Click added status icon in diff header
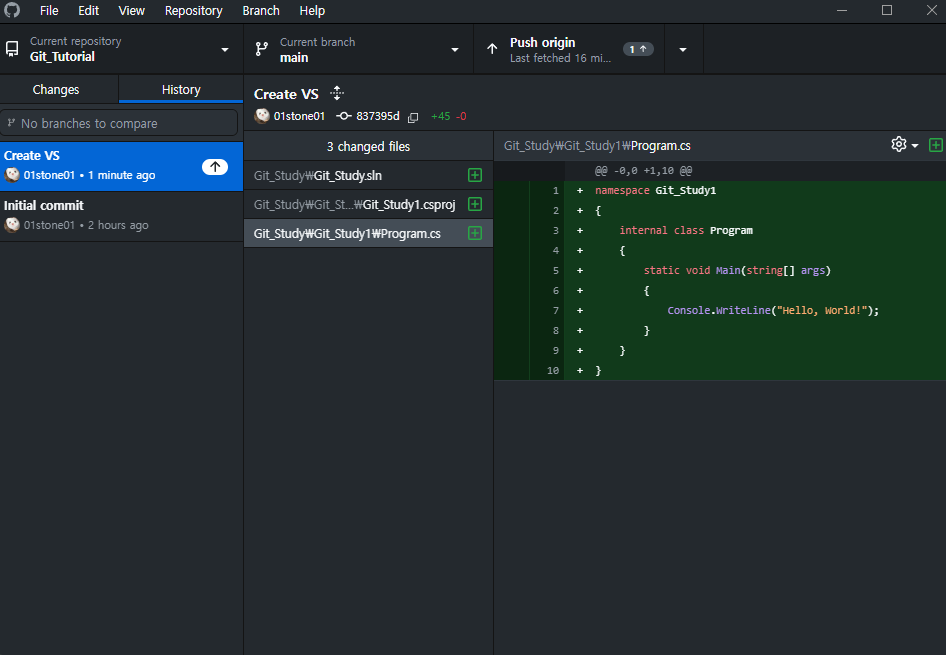Viewport: 946px width, 655px height. pyautogui.click(x=936, y=145)
